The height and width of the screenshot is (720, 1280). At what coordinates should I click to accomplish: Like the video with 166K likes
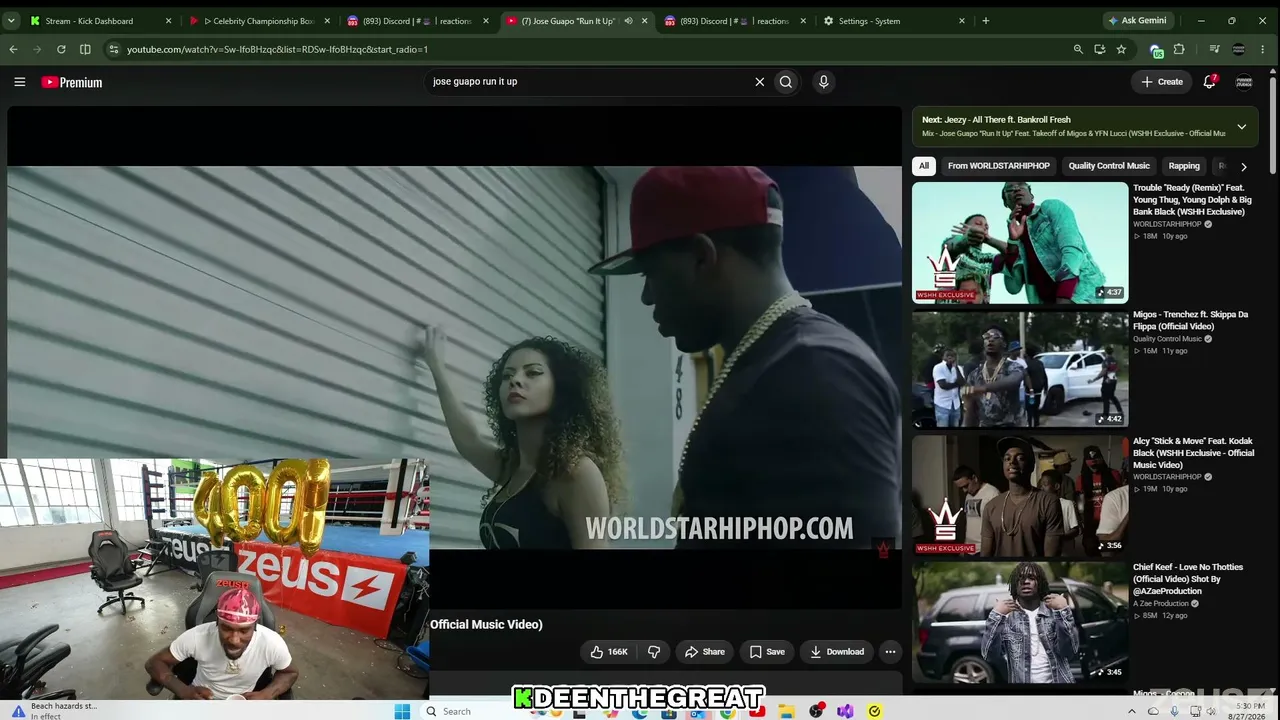609,652
